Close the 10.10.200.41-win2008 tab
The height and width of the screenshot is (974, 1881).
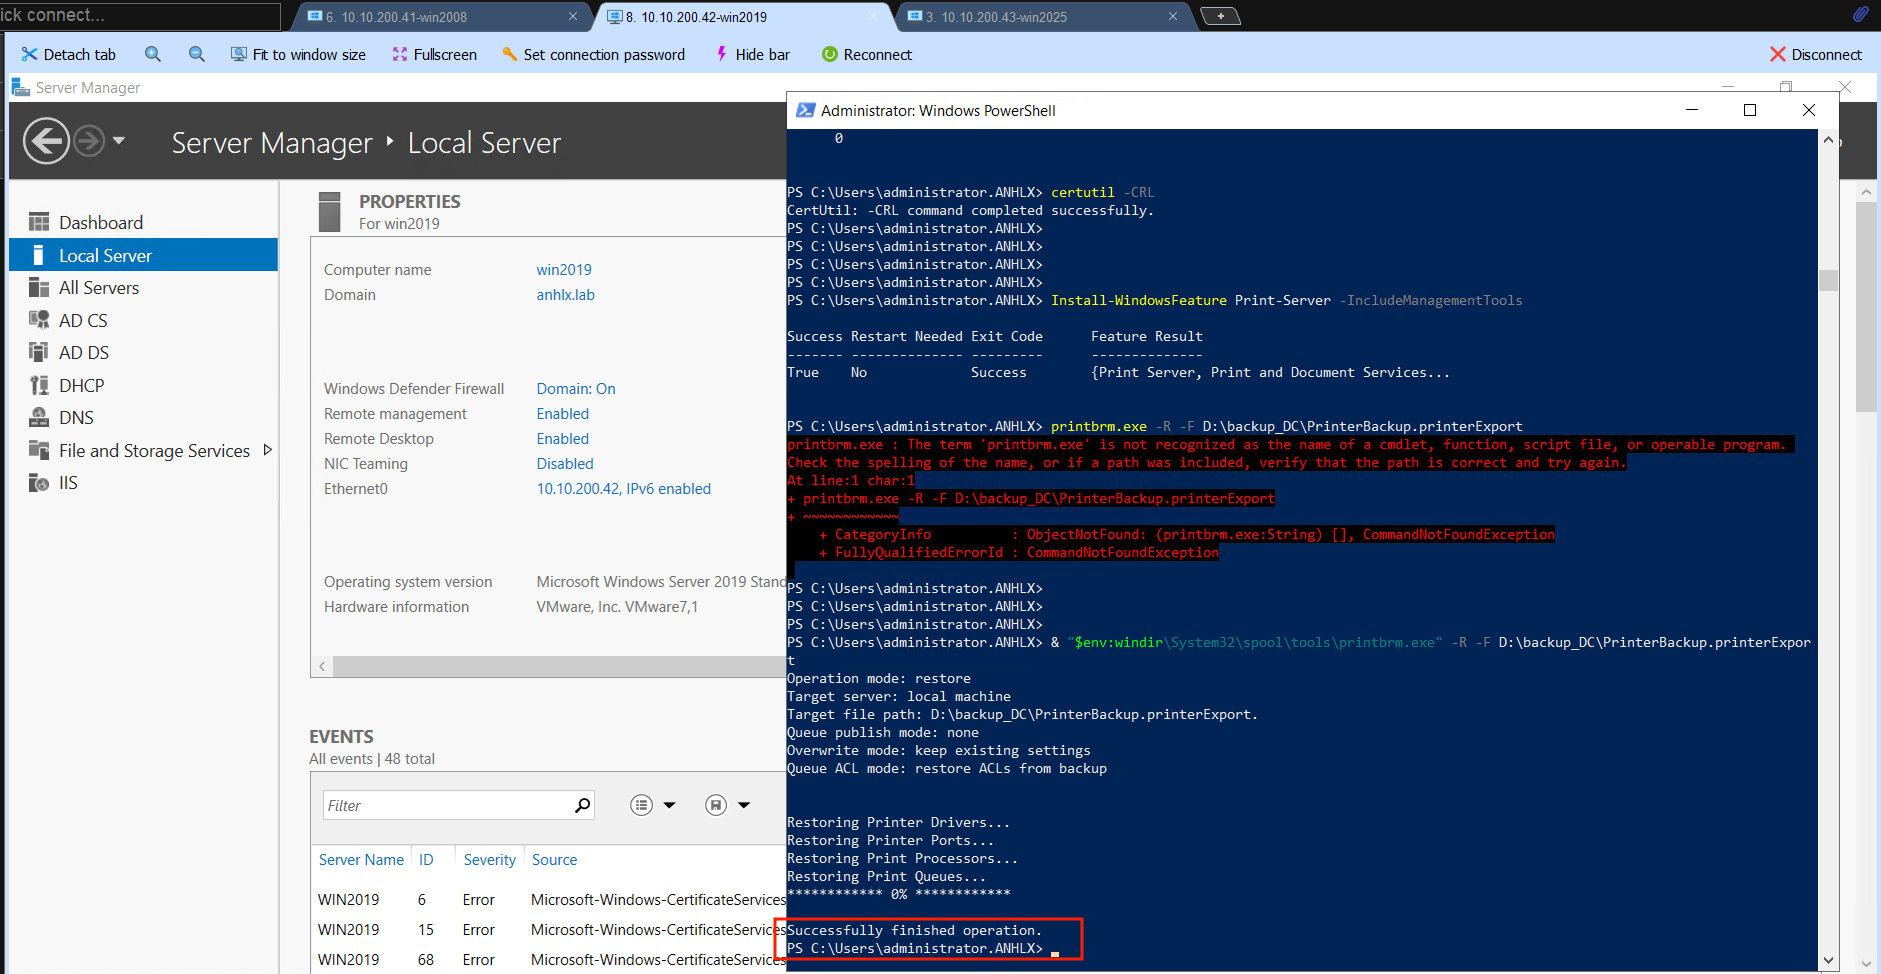(573, 16)
